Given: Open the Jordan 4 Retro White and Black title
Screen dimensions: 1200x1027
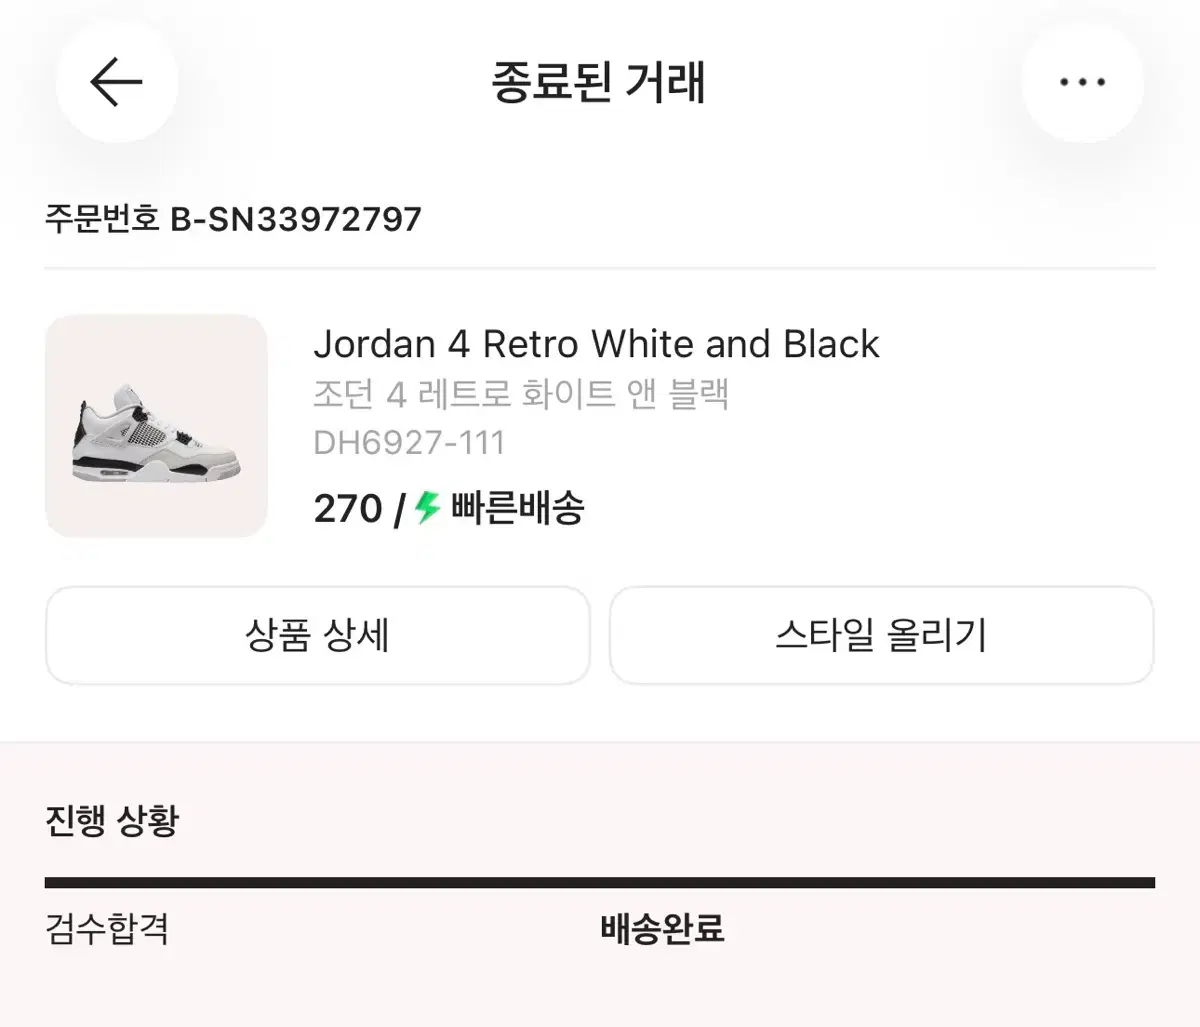Looking at the screenshot, I should click(x=596, y=344).
